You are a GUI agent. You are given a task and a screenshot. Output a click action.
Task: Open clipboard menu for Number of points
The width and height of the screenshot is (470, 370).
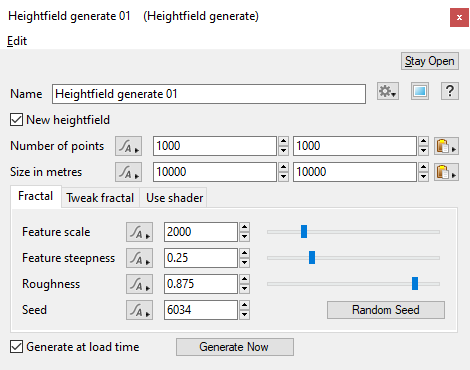point(446,146)
